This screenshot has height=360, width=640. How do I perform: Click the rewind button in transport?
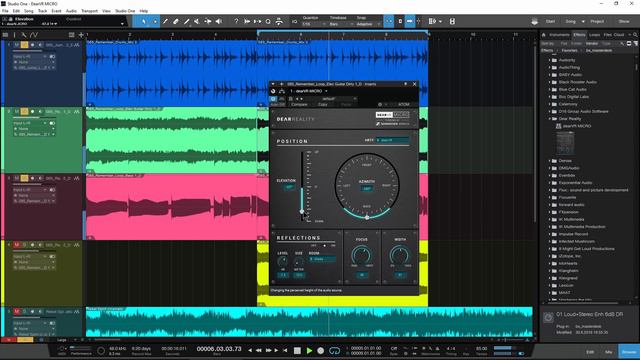[258, 350]
